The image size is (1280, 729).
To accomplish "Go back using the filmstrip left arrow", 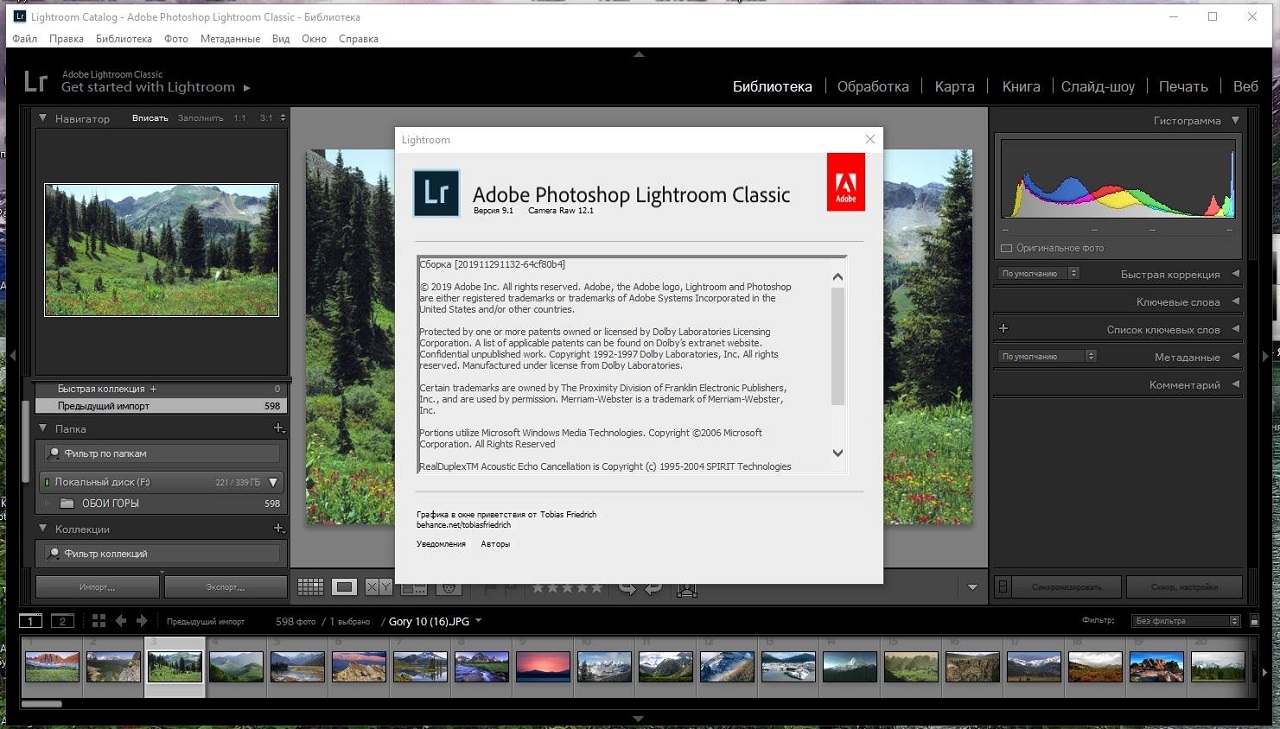I will click(121, 621).
